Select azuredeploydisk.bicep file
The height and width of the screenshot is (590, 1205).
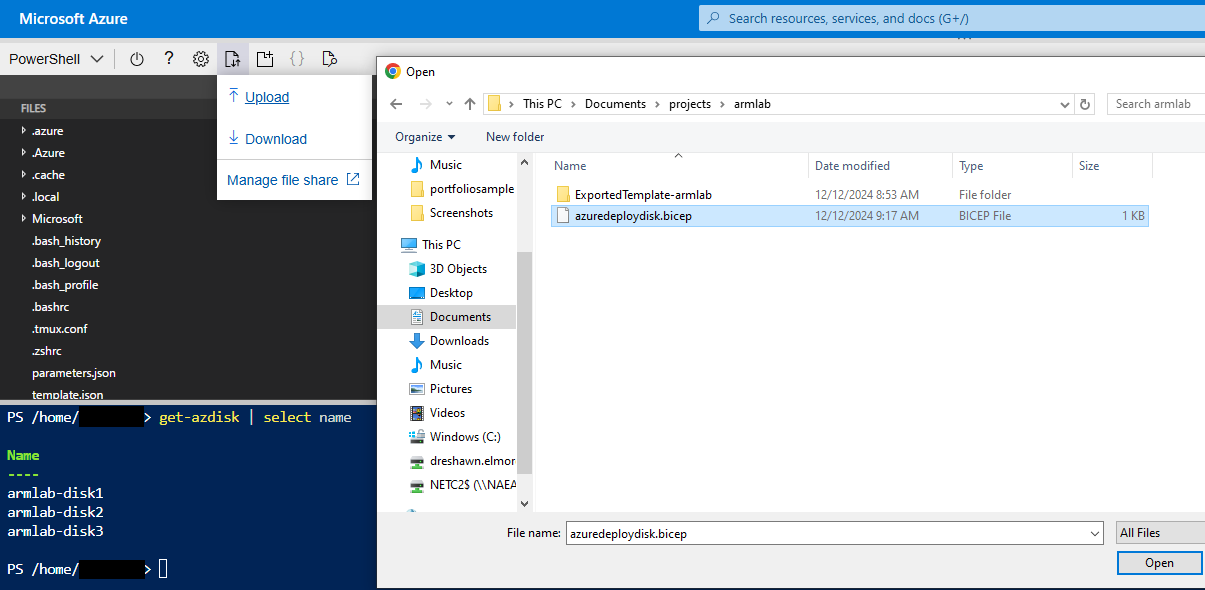[x=850, y=216]
